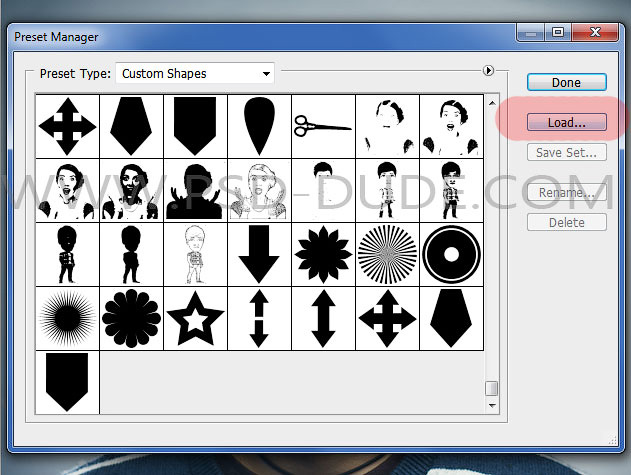Click the Load... button

[x=566, y=123]
